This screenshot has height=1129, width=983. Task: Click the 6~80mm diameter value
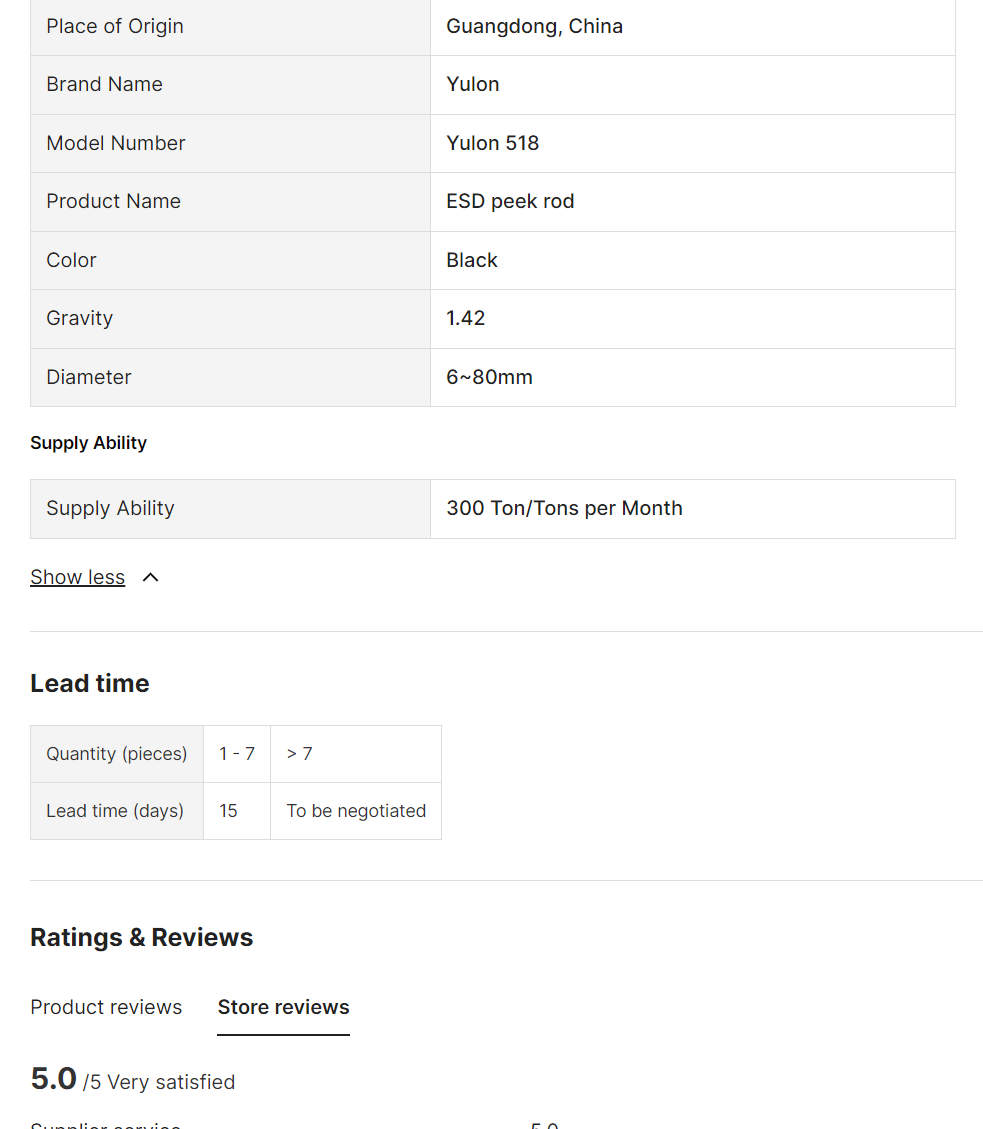pos(489,377)
